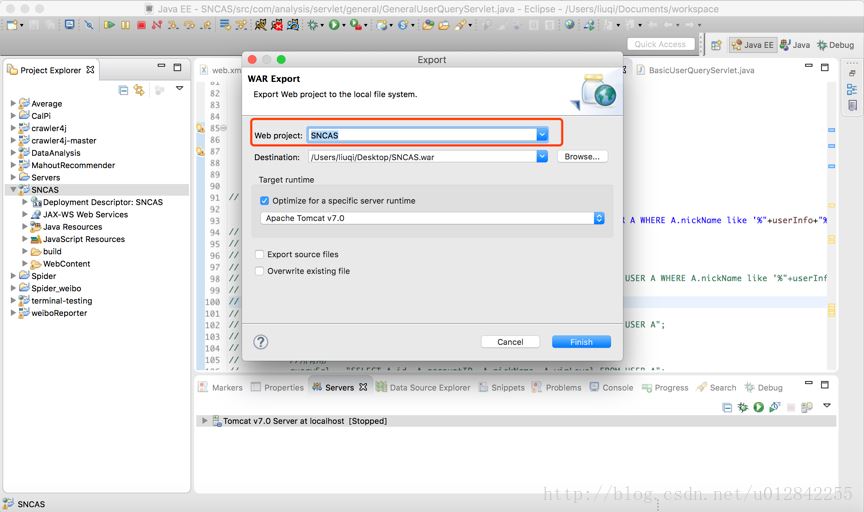Click the Suspend (pause) toolbar icon
This screenshot has height=512, width=864.
[x=126, y=25]
